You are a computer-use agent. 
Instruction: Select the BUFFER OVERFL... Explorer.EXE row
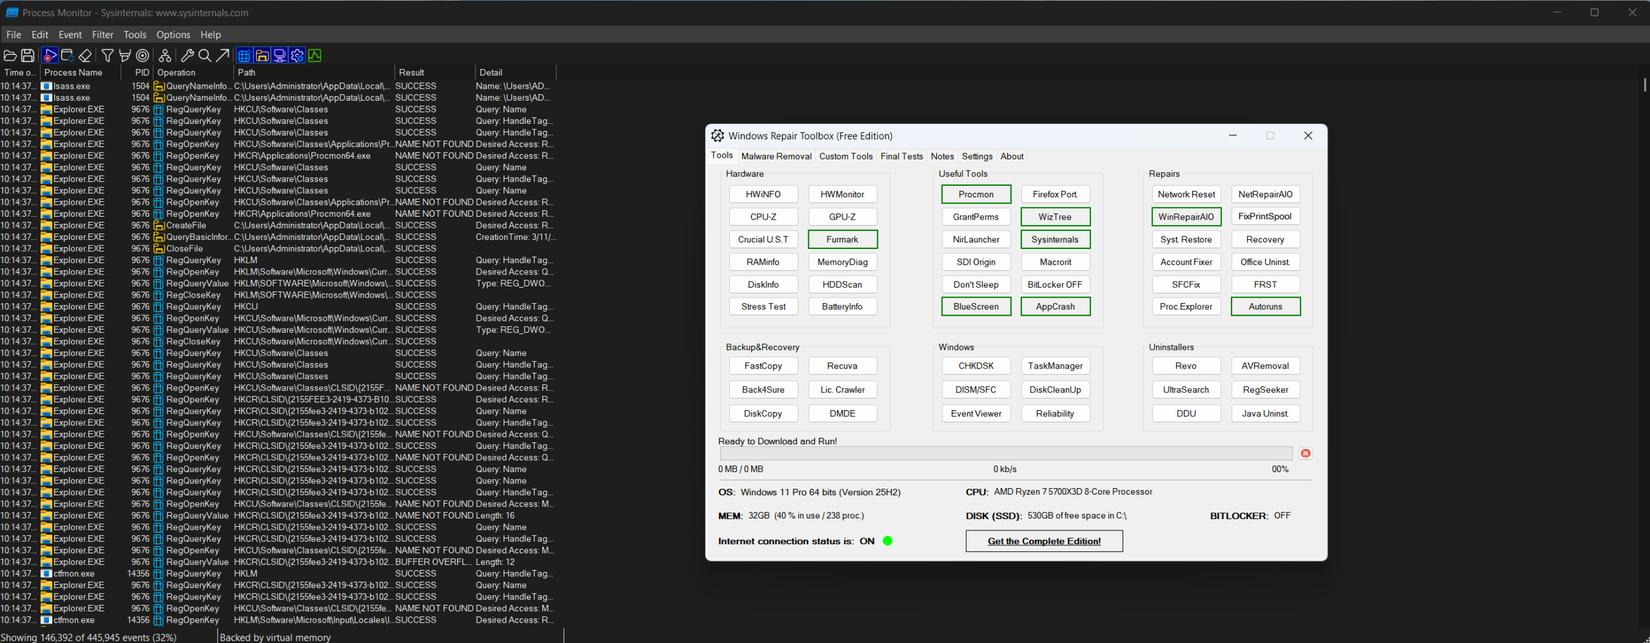[x=277, y=562]
